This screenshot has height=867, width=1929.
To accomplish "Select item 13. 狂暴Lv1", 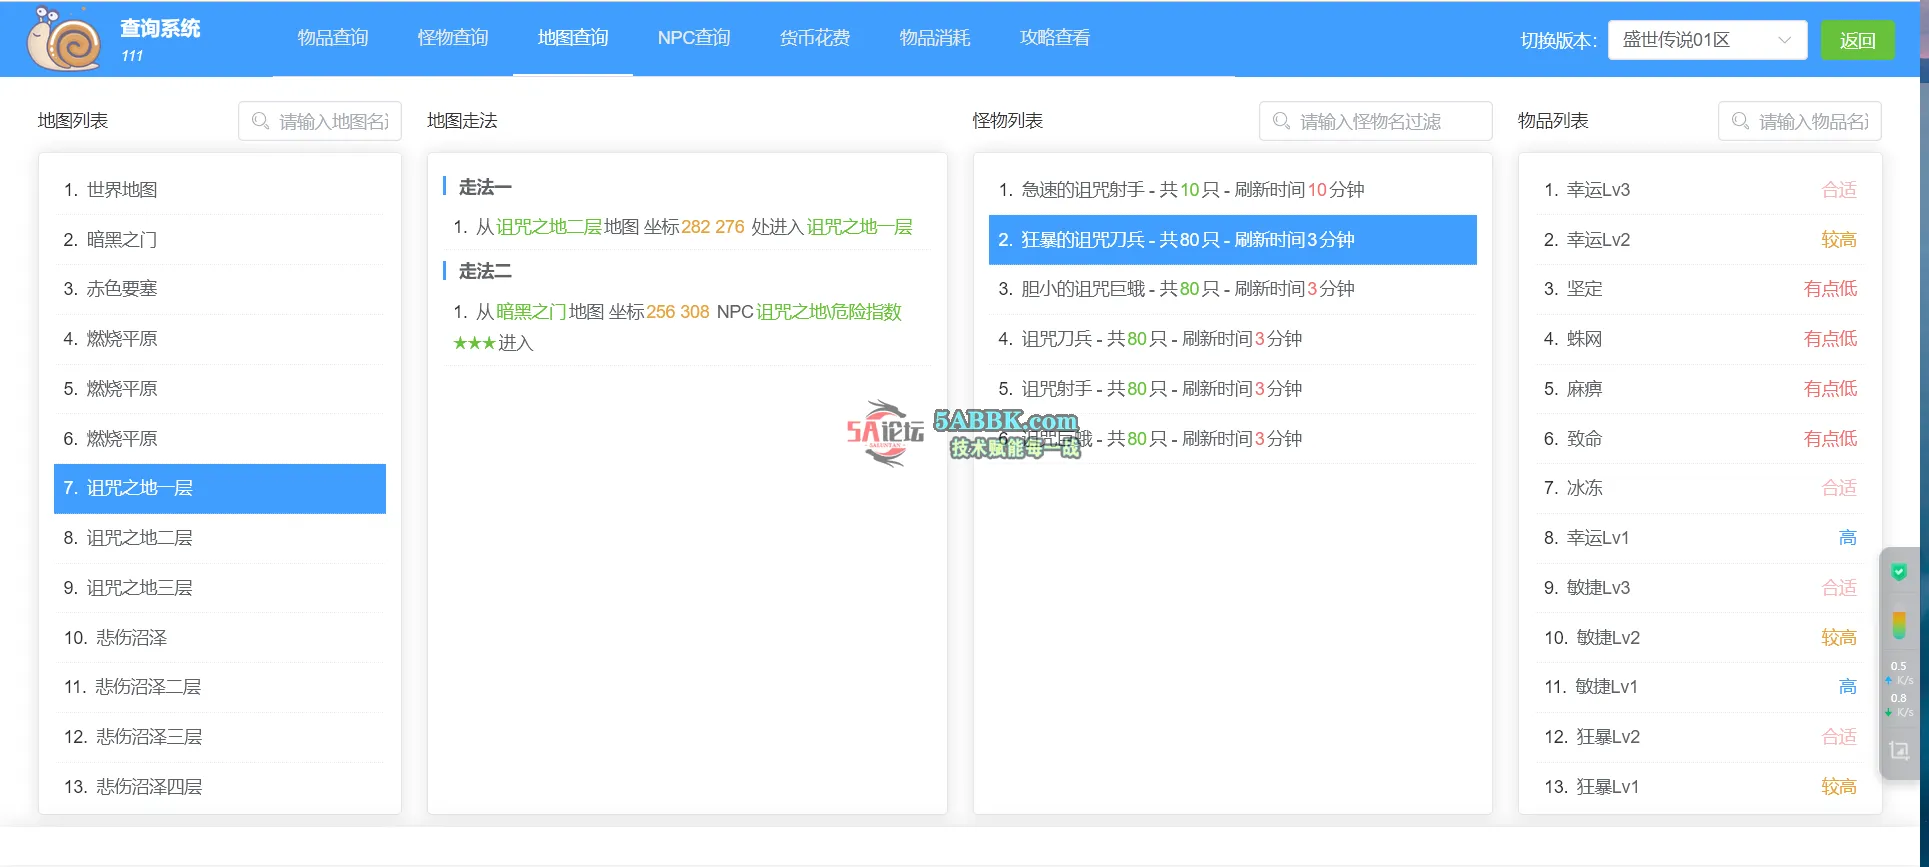I will [1700, 787].
